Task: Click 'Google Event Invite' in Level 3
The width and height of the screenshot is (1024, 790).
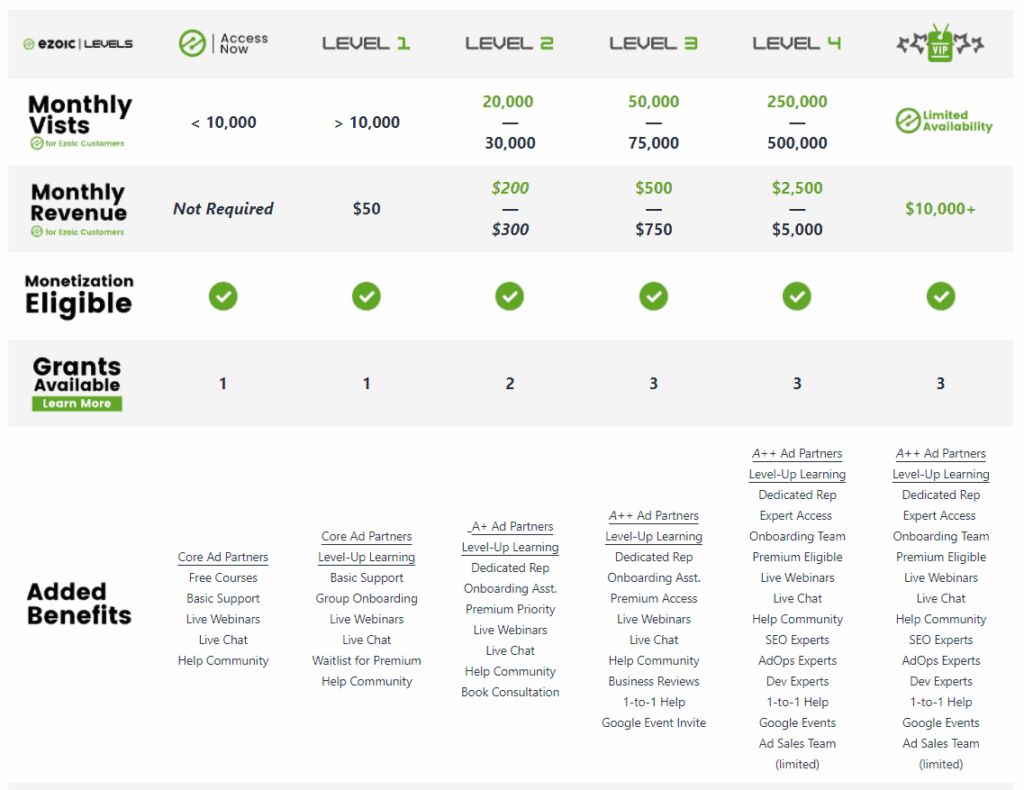Action: click(x=654, y=723)
